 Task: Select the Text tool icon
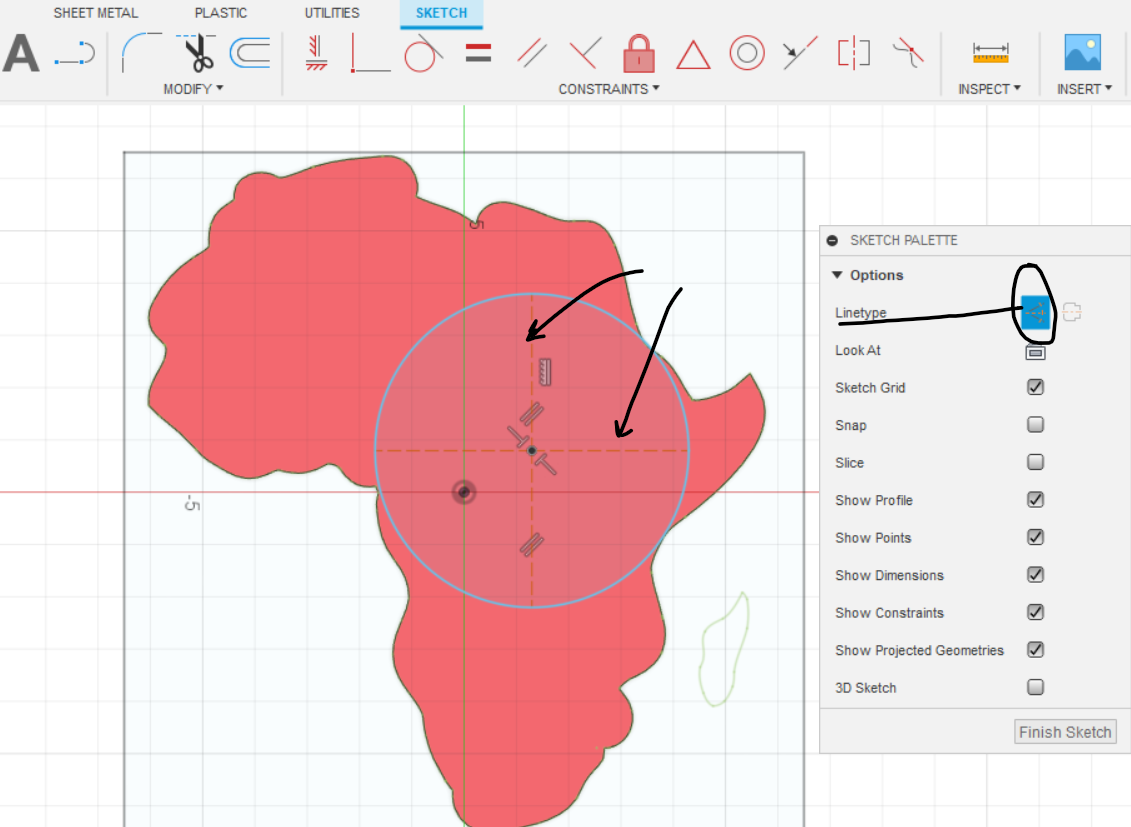tap(21, 53)
